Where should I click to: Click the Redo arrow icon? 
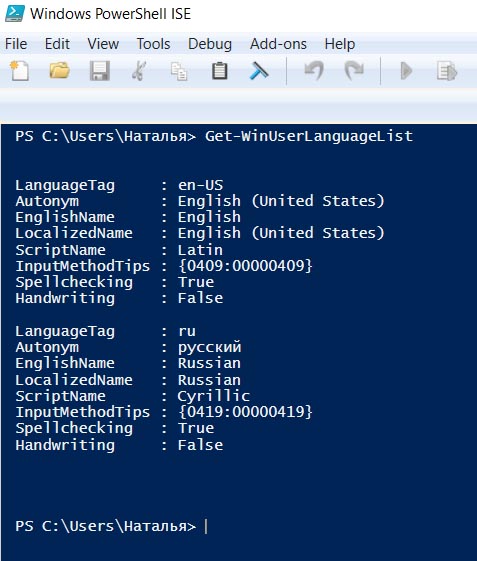(354, 70)
